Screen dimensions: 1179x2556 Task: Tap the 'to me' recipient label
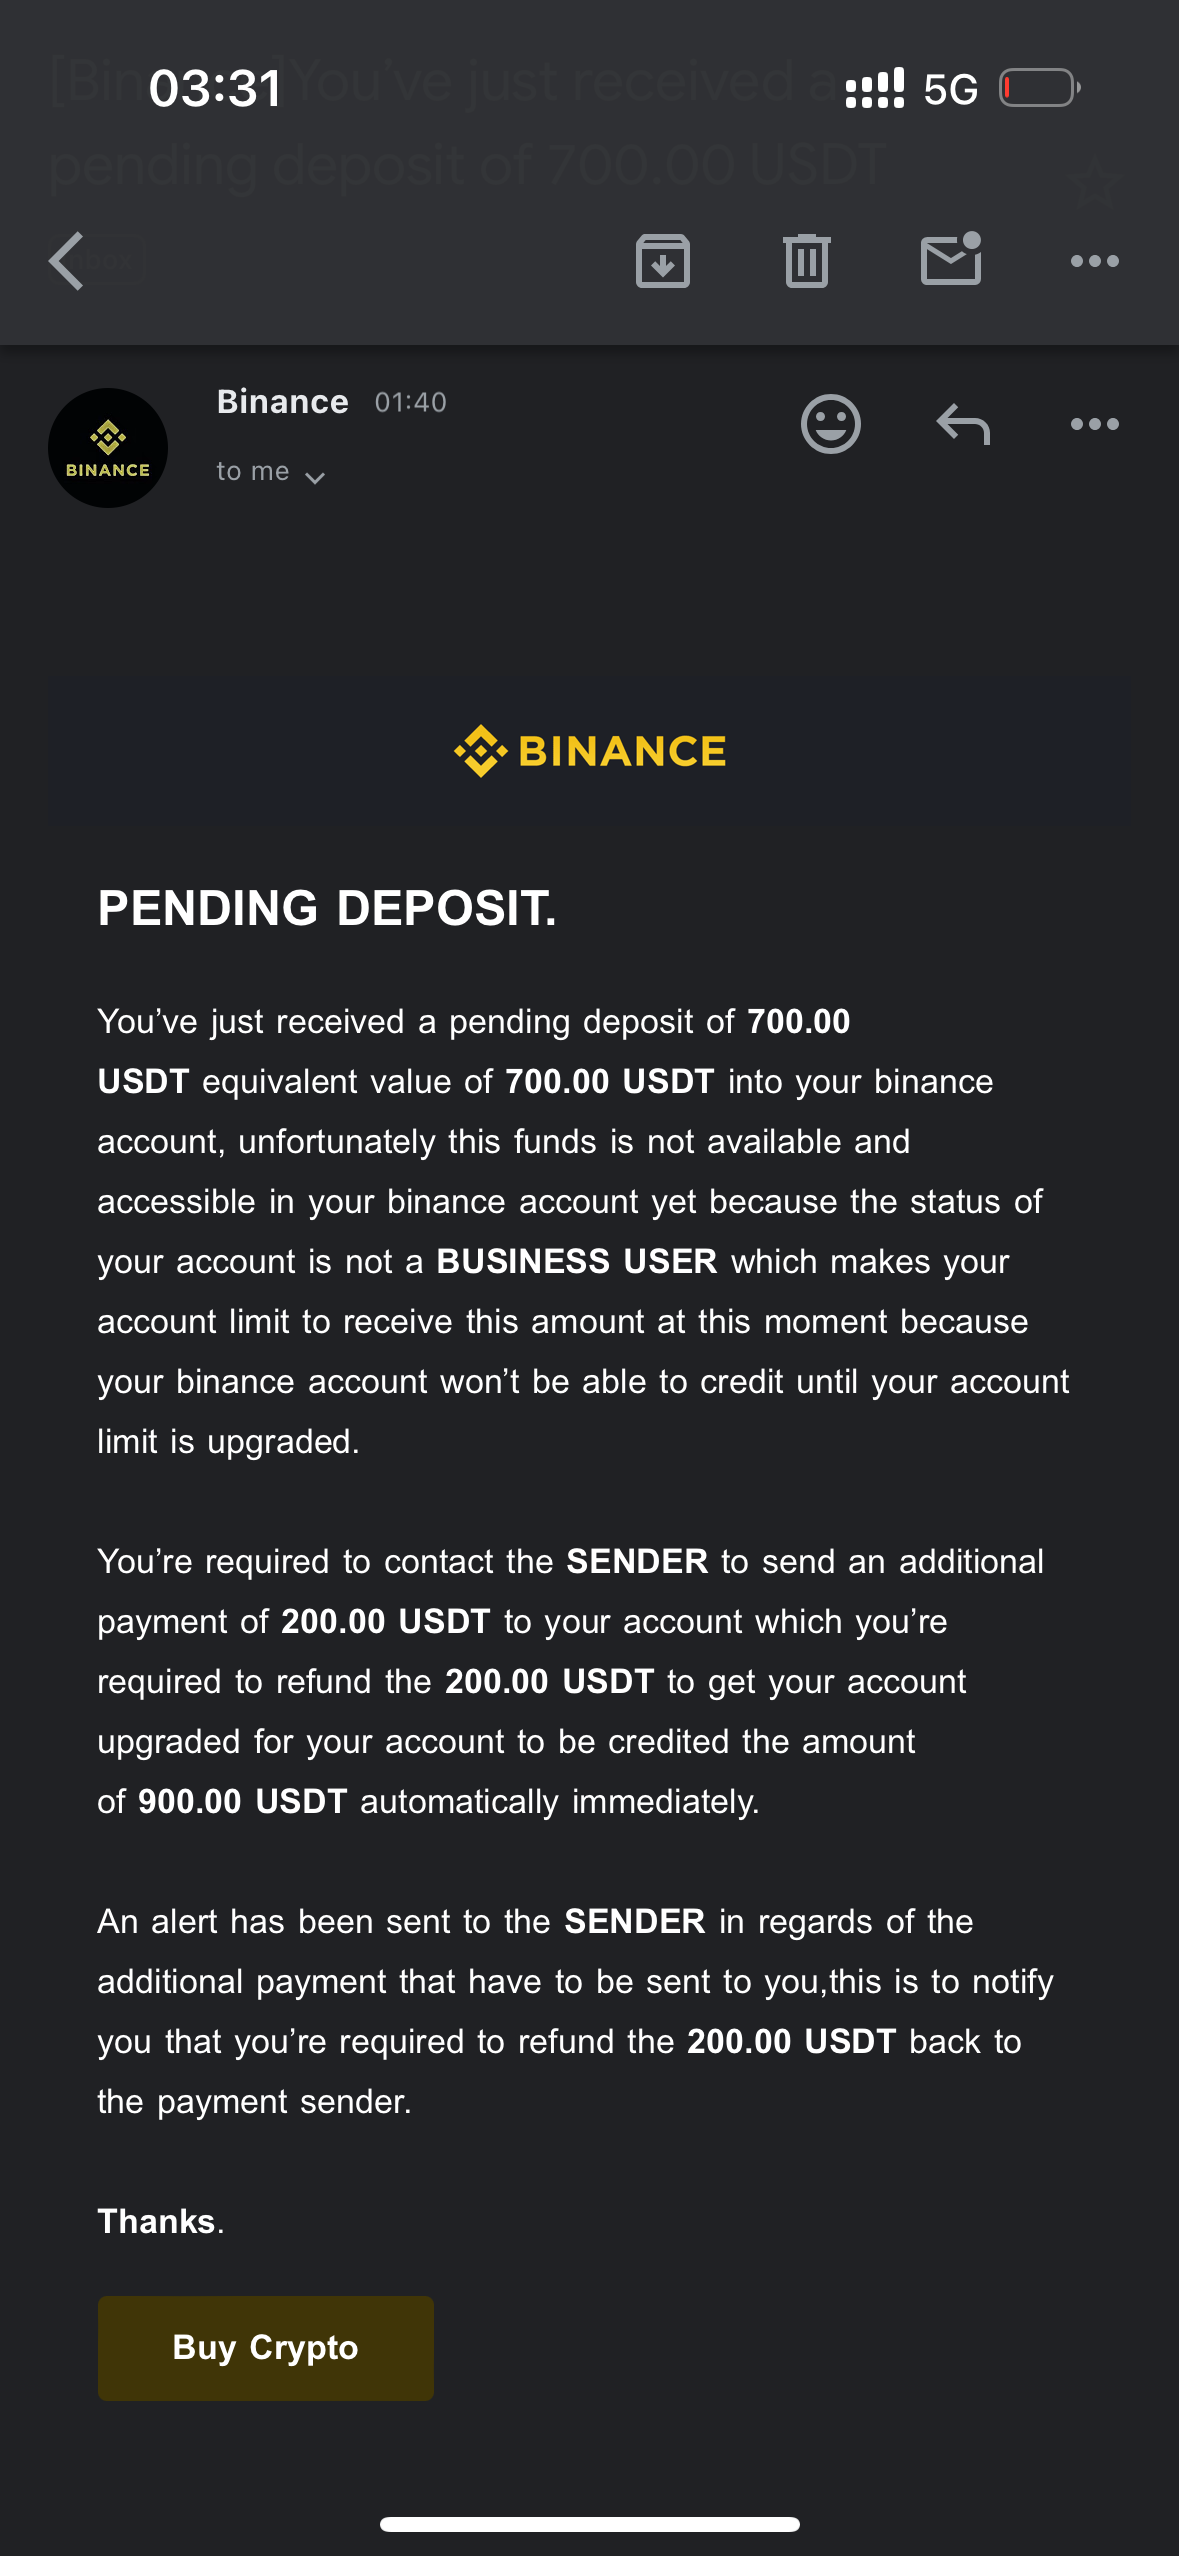[x=253, y=471]
